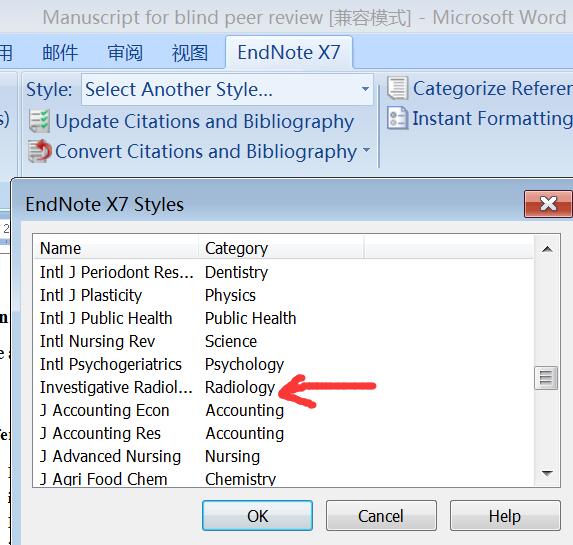Screen dimensions: 573x545
Task: Click the scroll down arrow of styles list
Action: [547, 473]
